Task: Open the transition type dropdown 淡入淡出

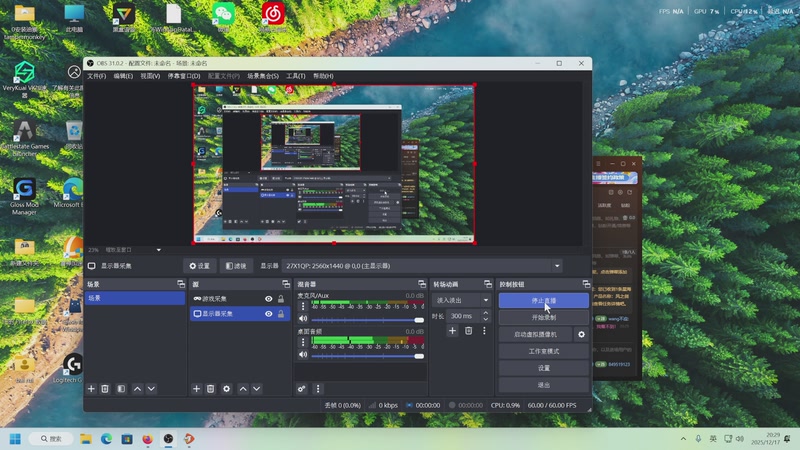Action: [461, 301]
